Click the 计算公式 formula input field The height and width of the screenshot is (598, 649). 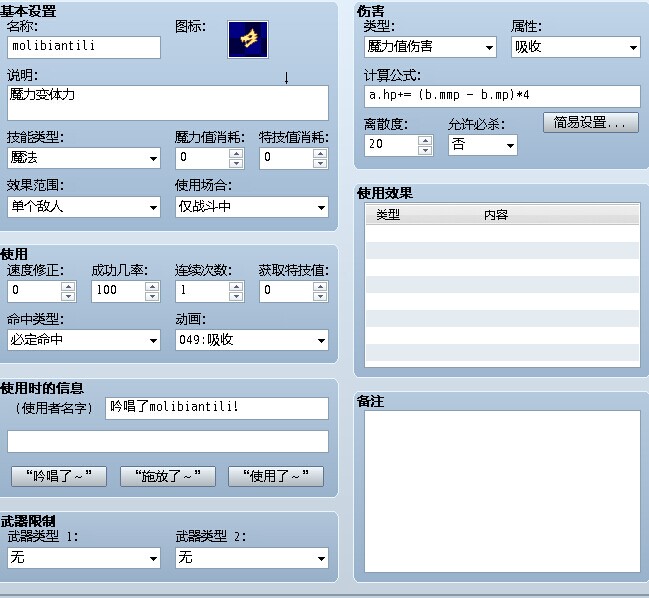pyautogui.click(x=502, y=96)
